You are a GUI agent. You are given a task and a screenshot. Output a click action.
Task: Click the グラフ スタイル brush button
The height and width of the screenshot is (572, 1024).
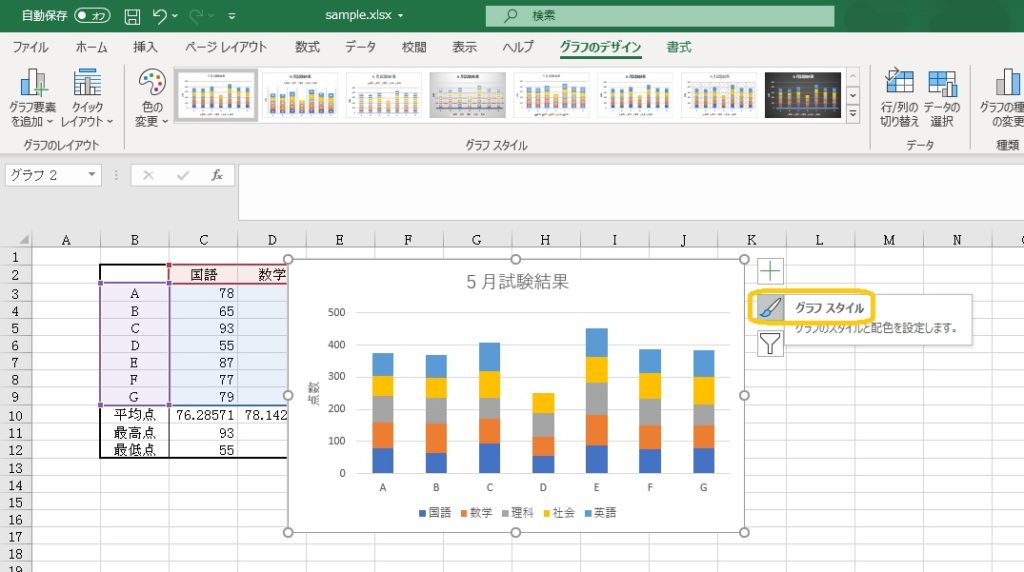click(768, 308)
